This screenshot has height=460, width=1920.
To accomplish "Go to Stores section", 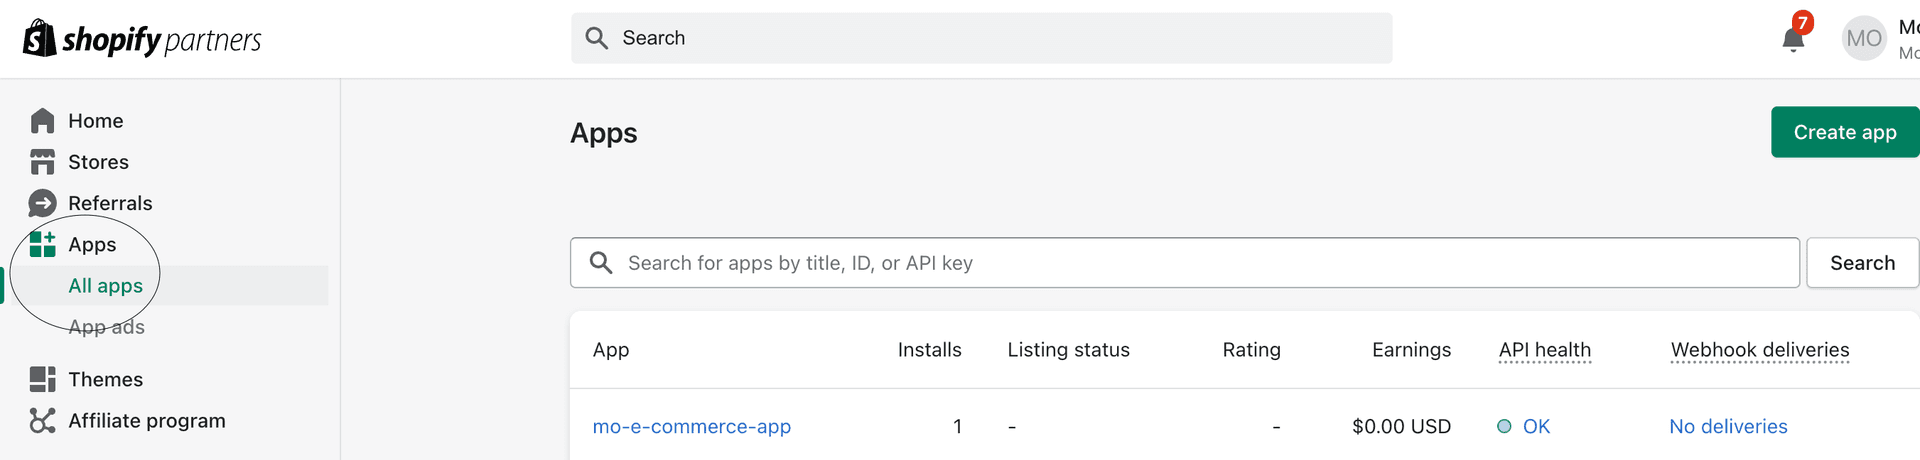I will (x=98, y=162).
